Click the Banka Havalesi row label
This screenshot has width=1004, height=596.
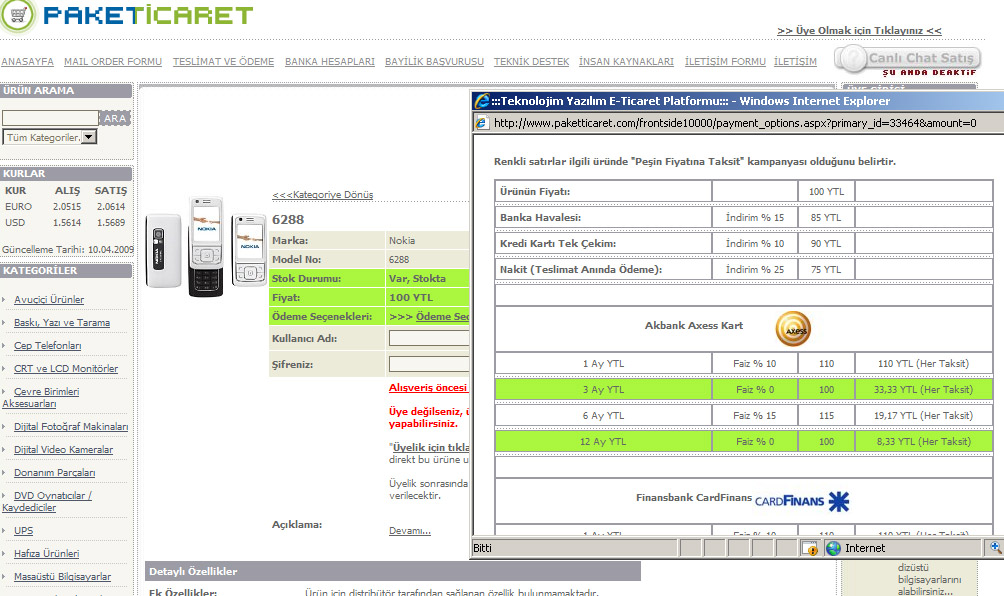click(x=540, y=218)
